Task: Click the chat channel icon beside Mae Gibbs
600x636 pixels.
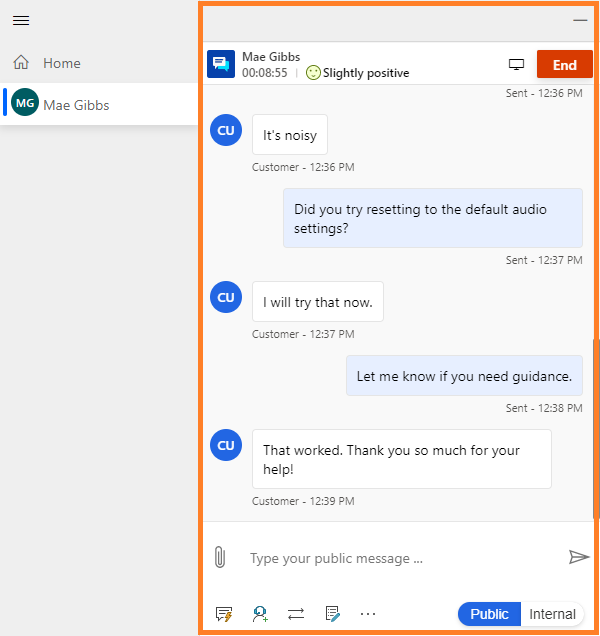Action: coord(221,64)
